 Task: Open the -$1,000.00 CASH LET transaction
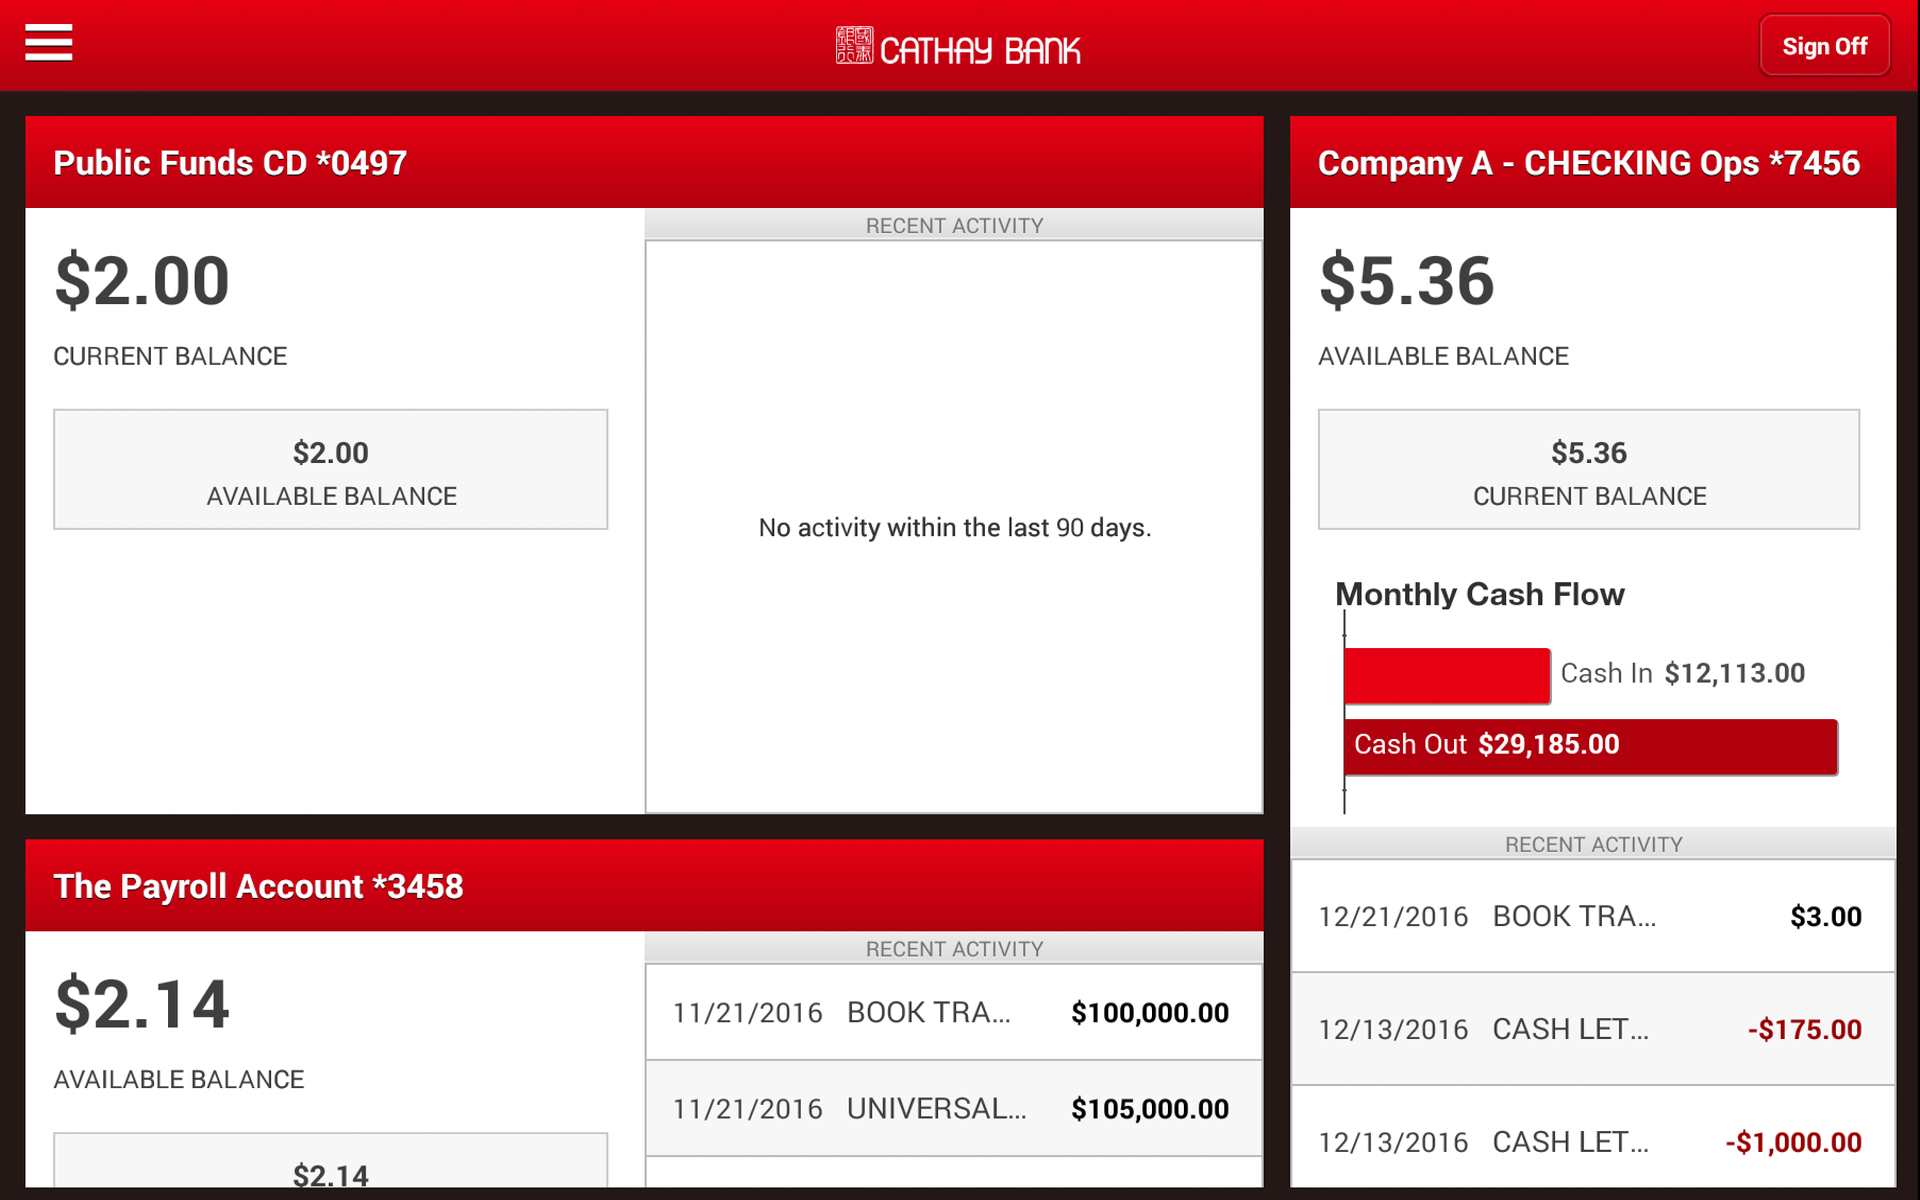coord(1592,1142)
